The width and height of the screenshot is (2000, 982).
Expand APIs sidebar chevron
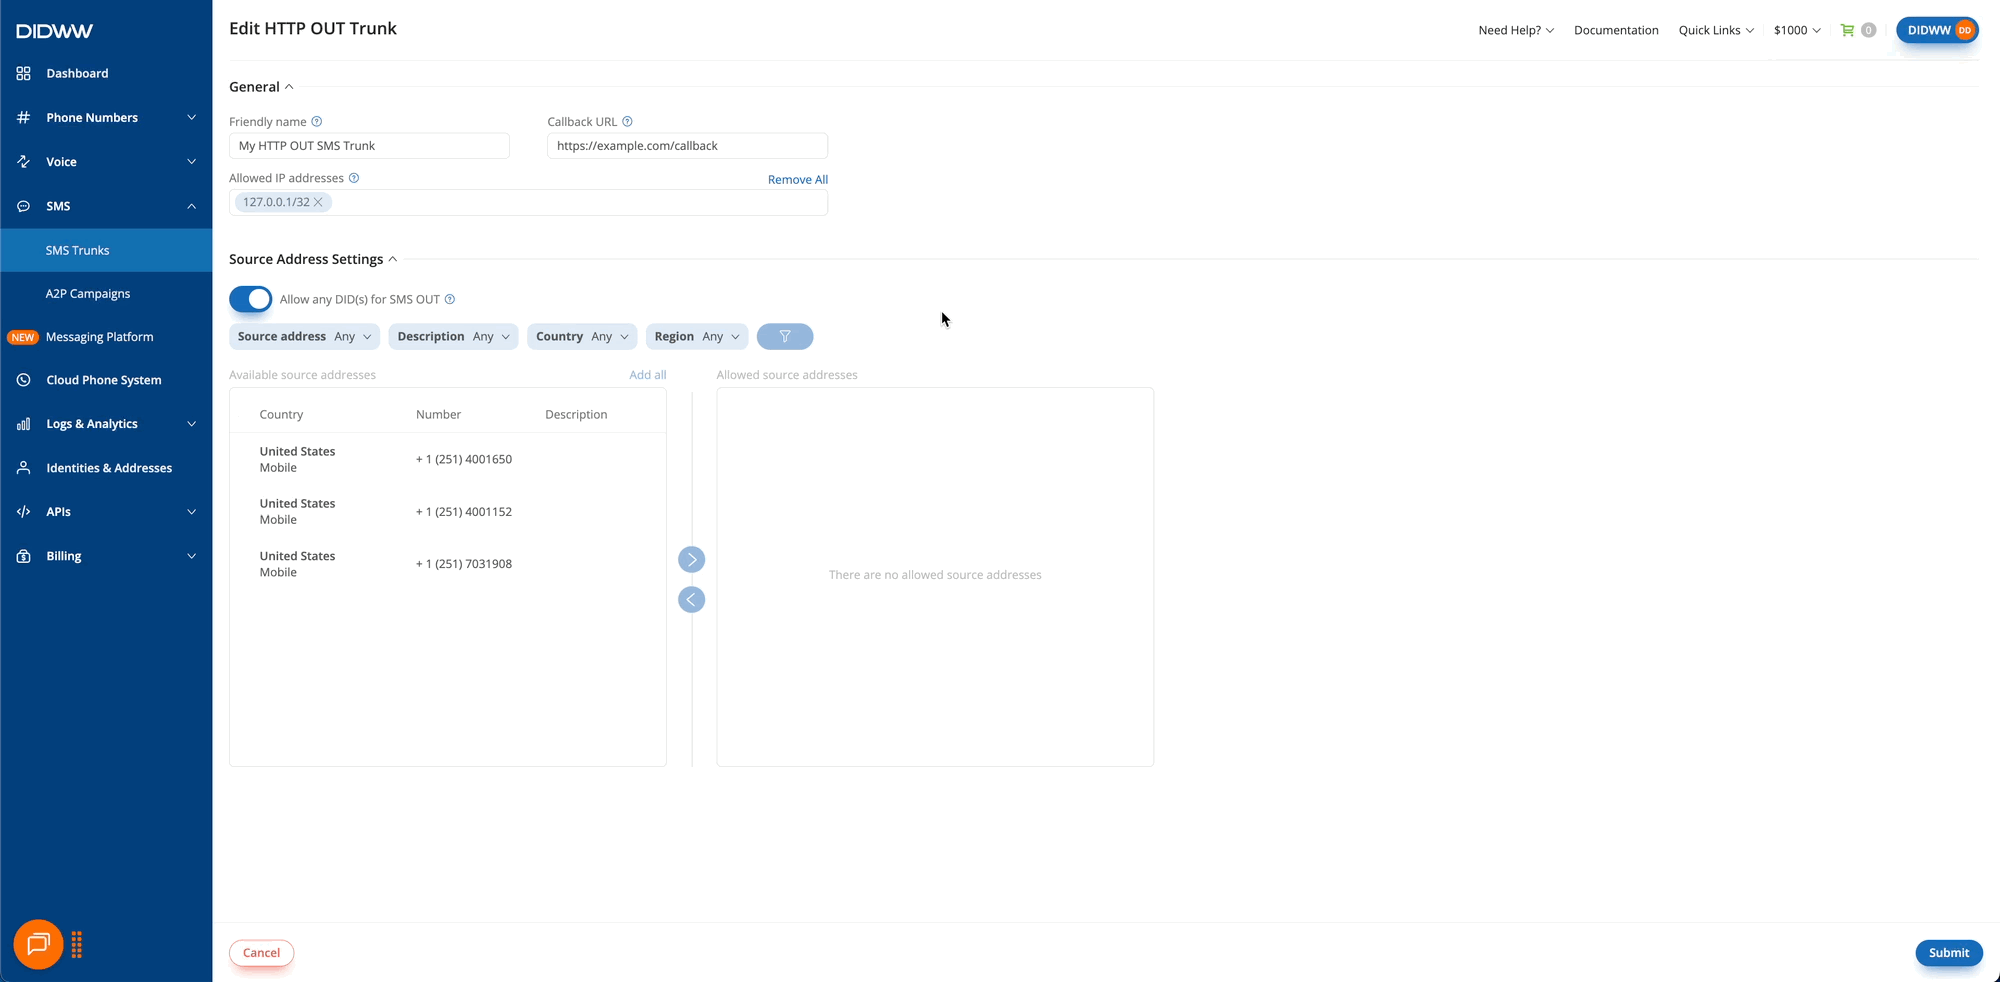[x=191, y=512]
